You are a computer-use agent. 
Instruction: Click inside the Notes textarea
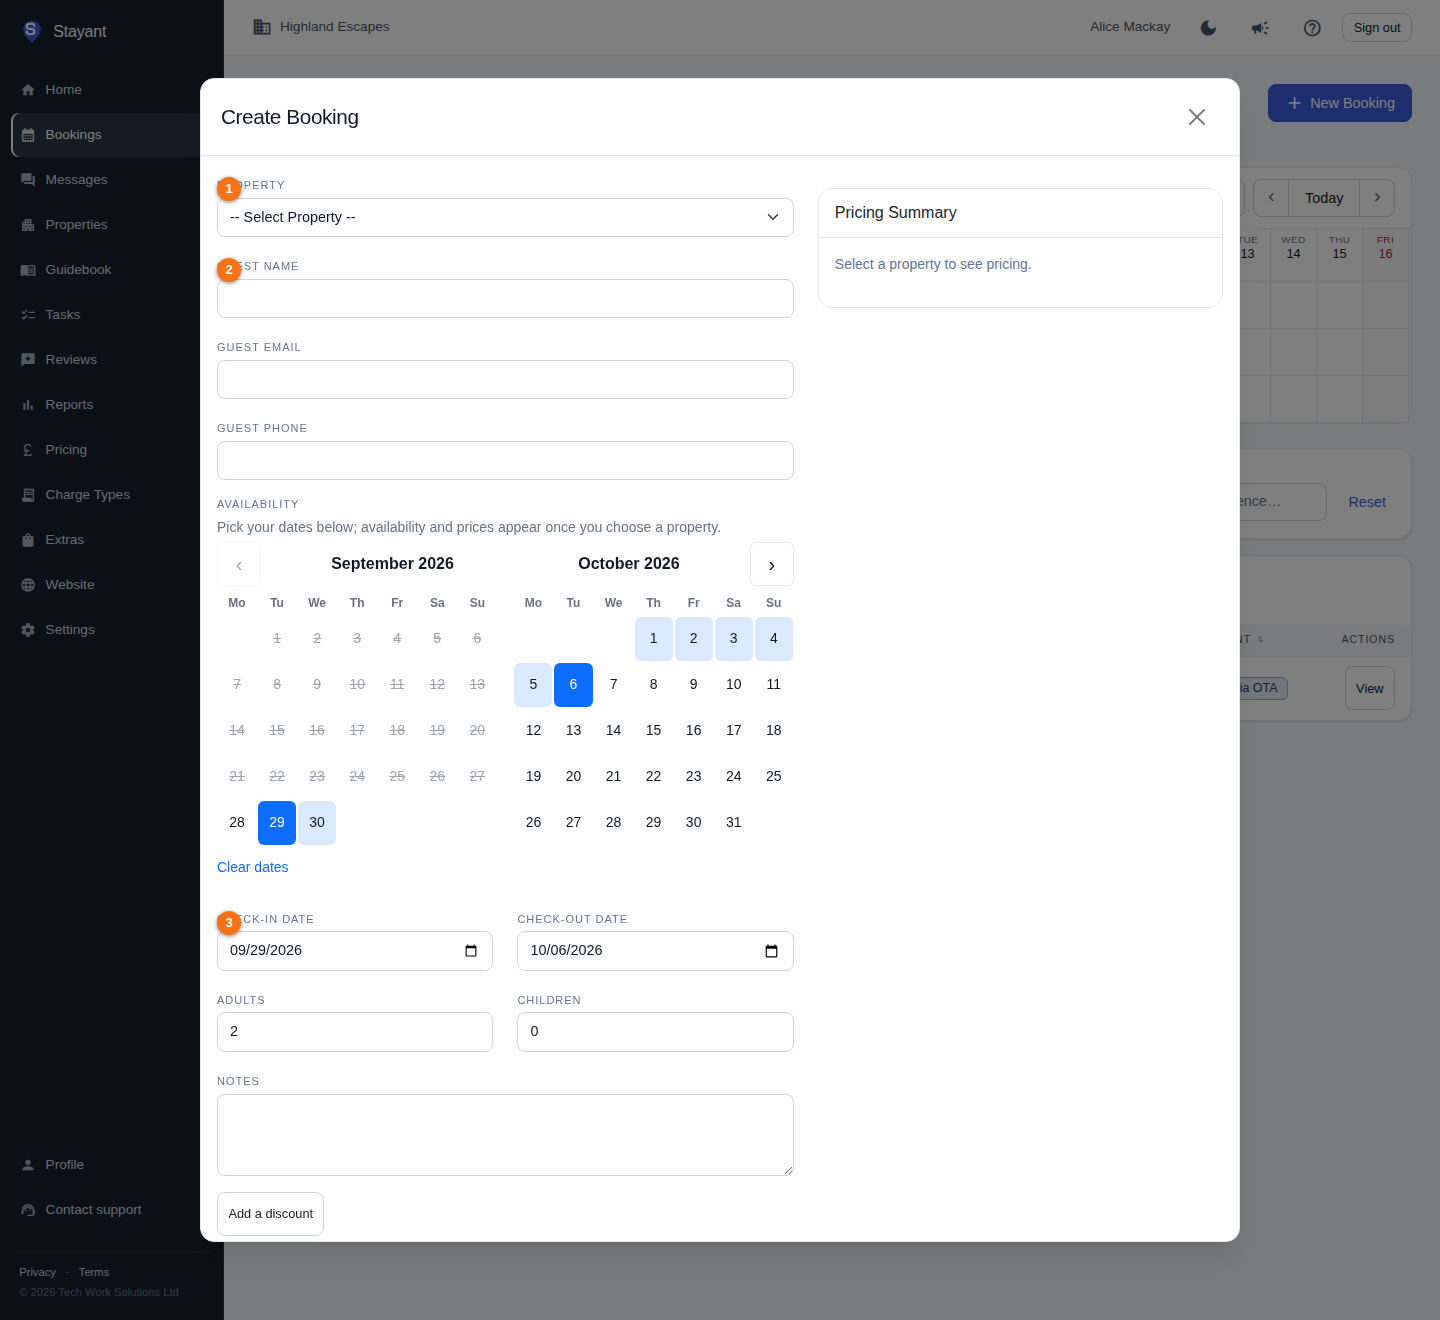pos(505,1135)
